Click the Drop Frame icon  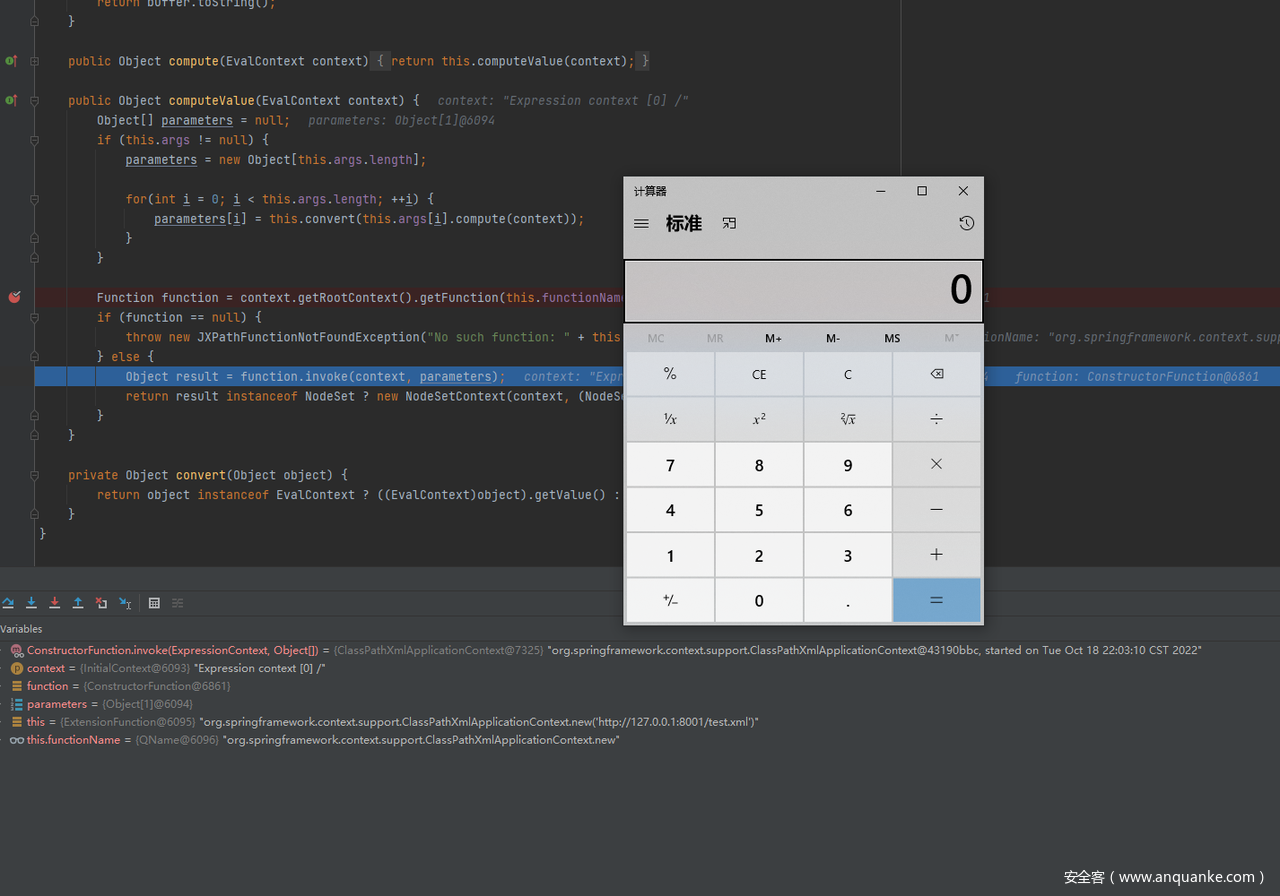pos(101,603)
